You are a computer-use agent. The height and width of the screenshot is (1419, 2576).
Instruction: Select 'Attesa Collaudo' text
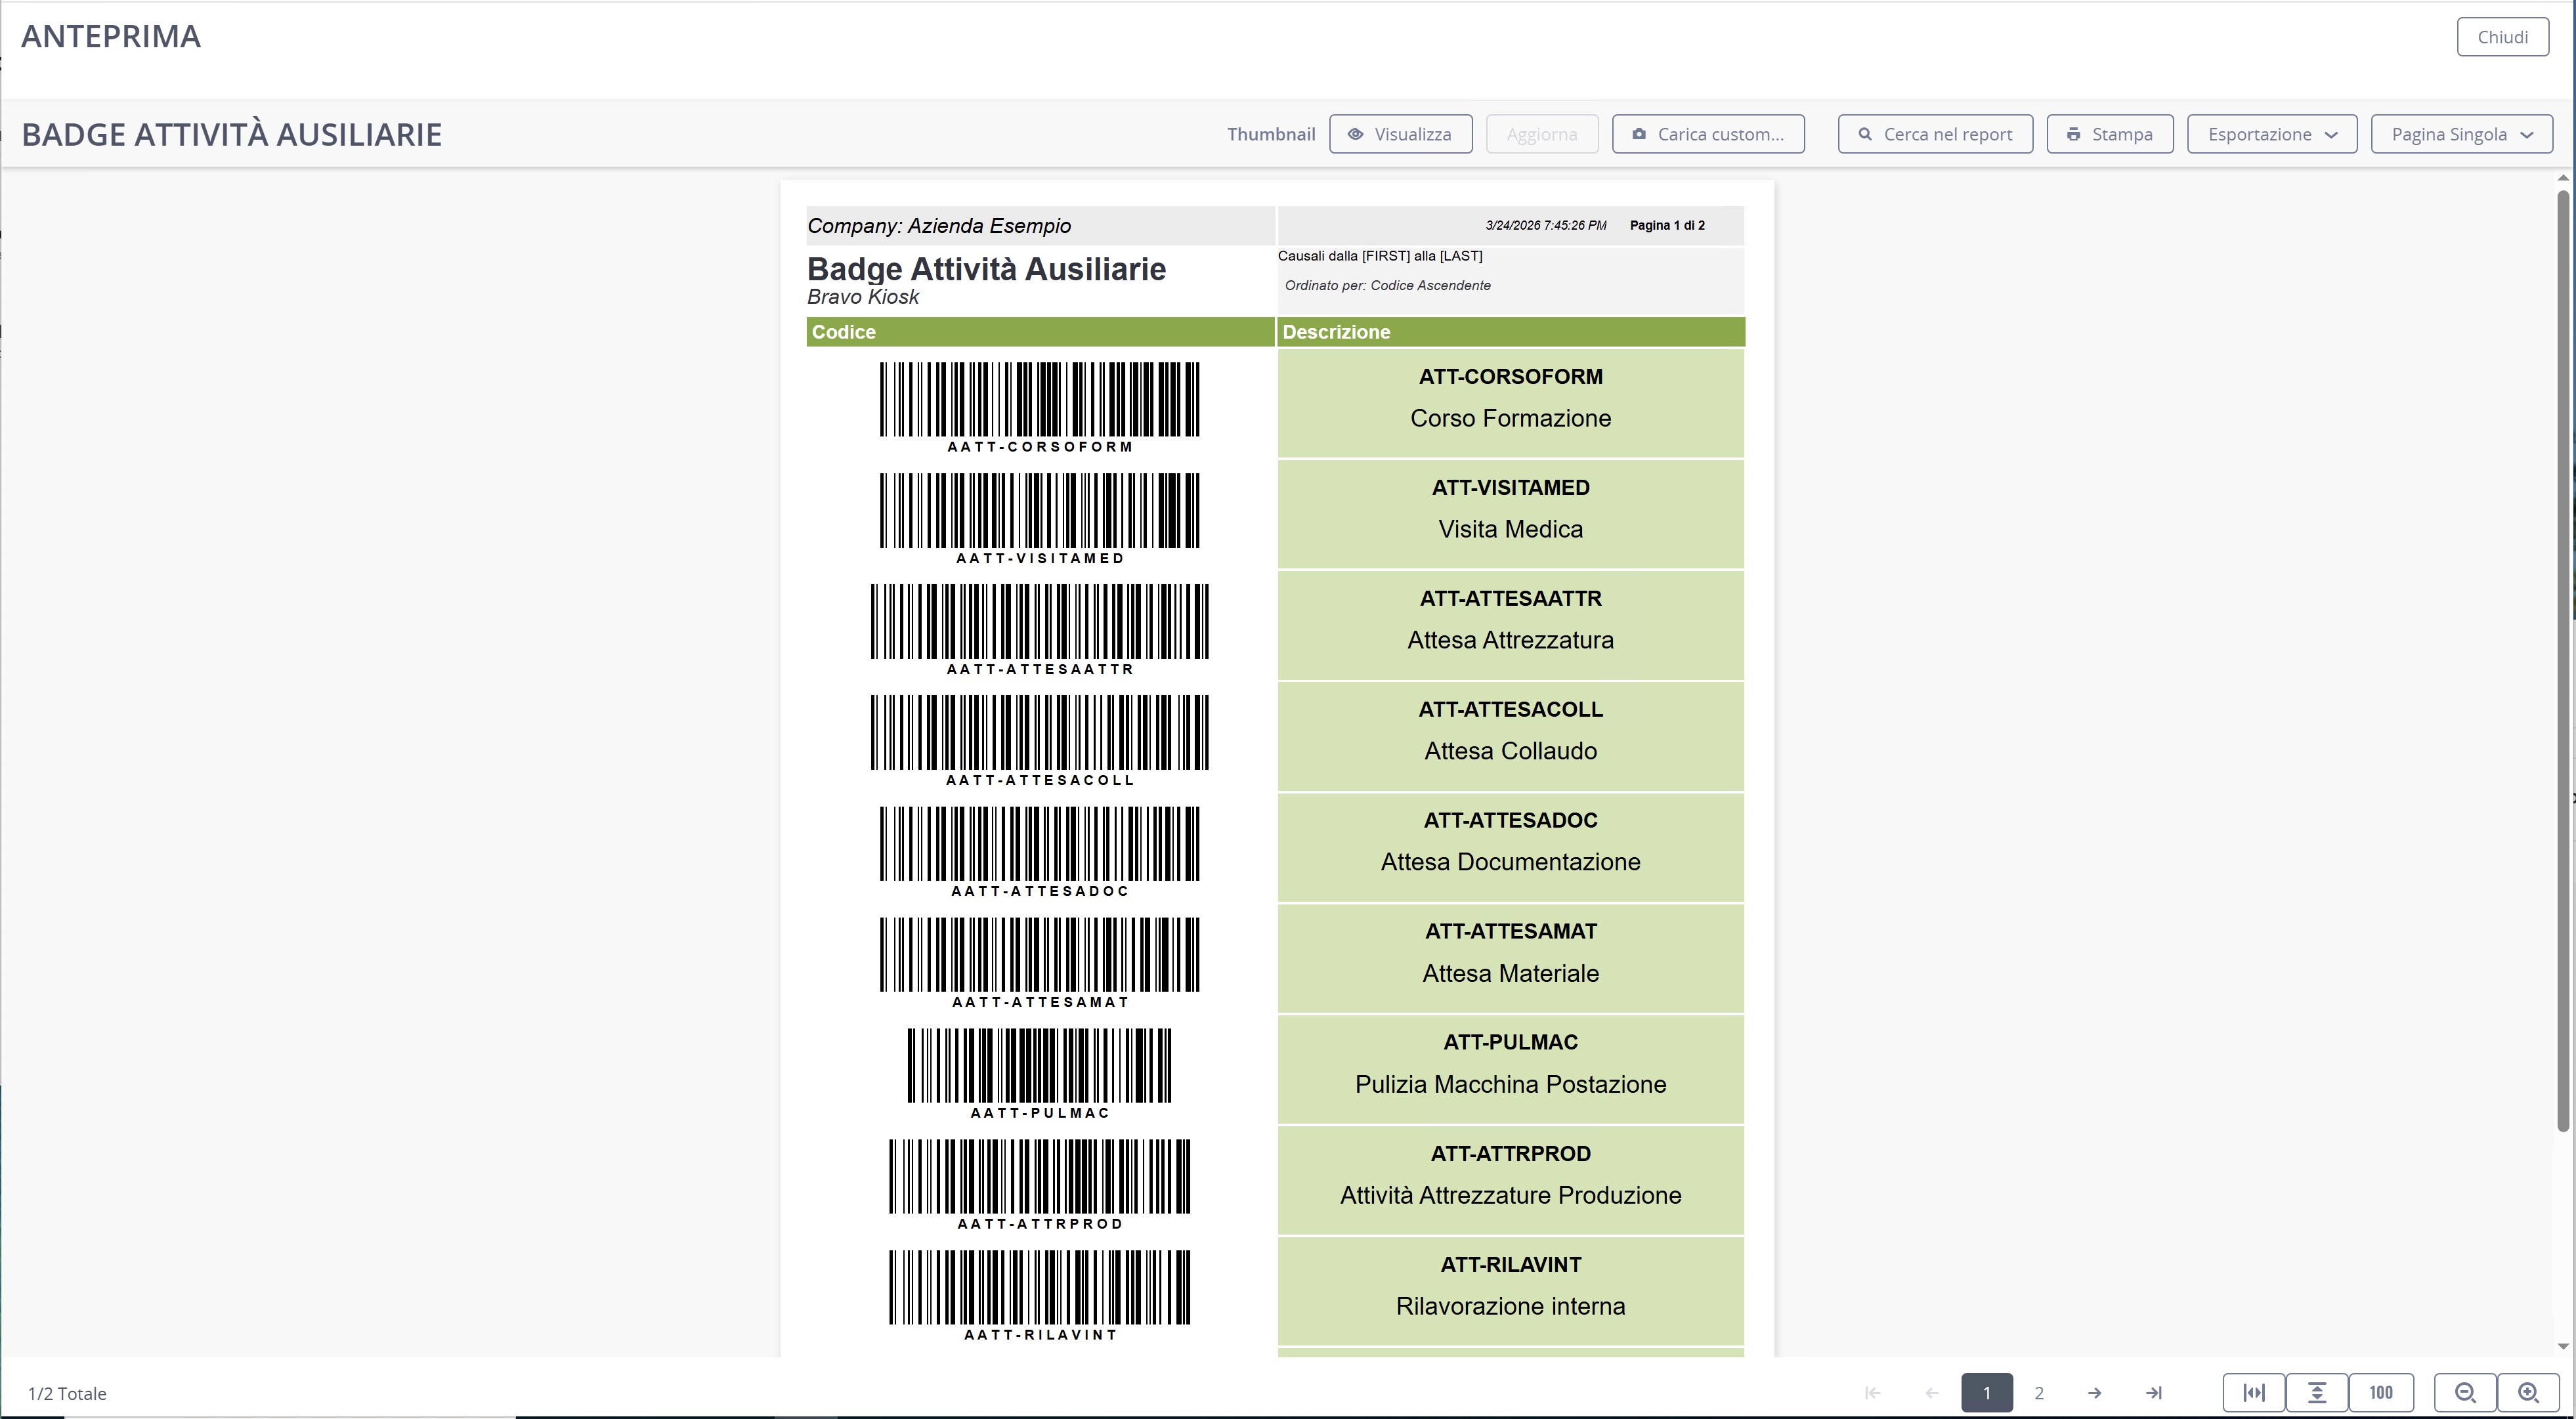click(1510, 751)
